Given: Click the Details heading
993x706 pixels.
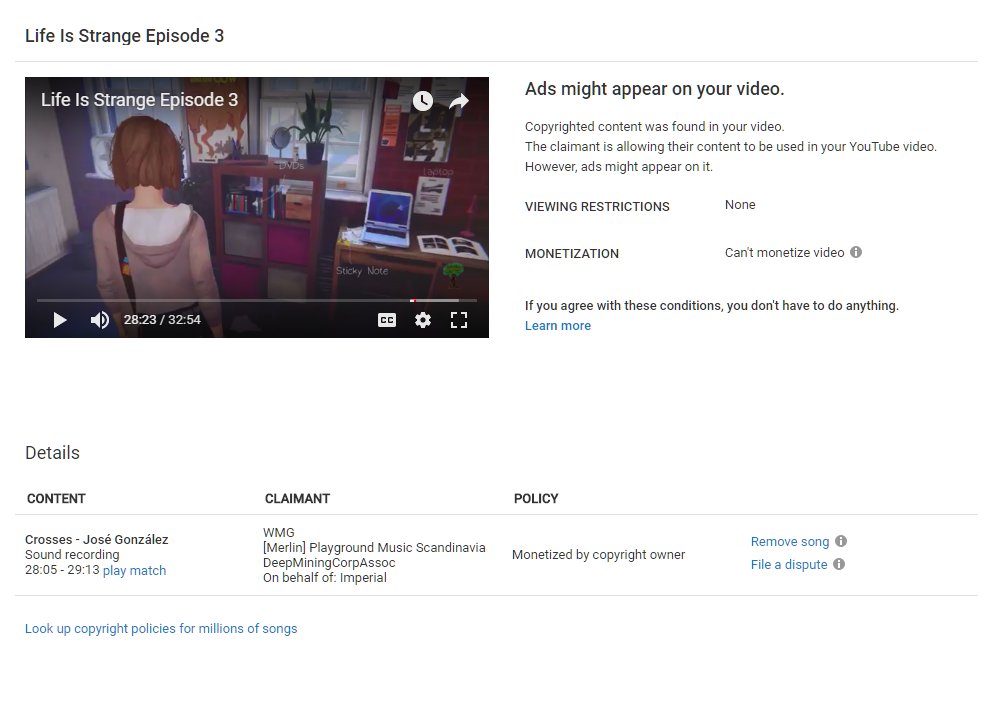Looking at the screenshot, I should click(x=52, y=453).
